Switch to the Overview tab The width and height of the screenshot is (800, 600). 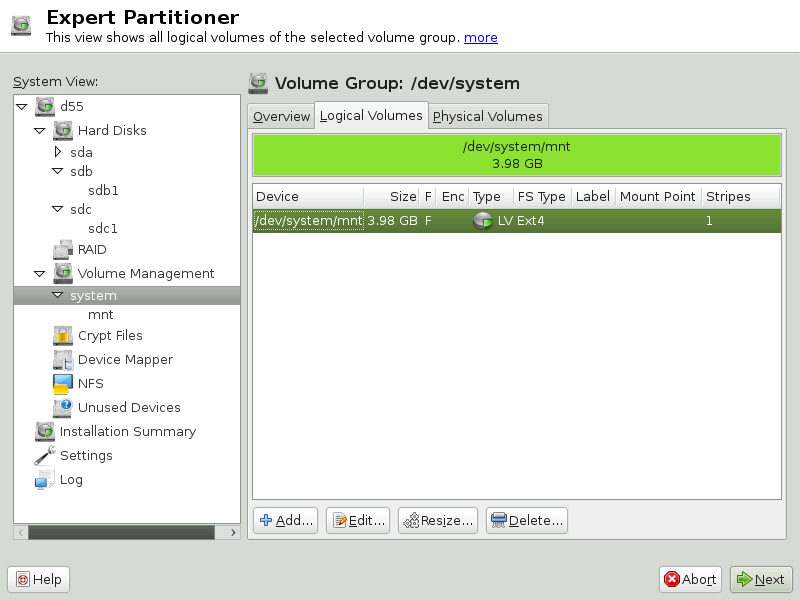click(x=281, y=116)
